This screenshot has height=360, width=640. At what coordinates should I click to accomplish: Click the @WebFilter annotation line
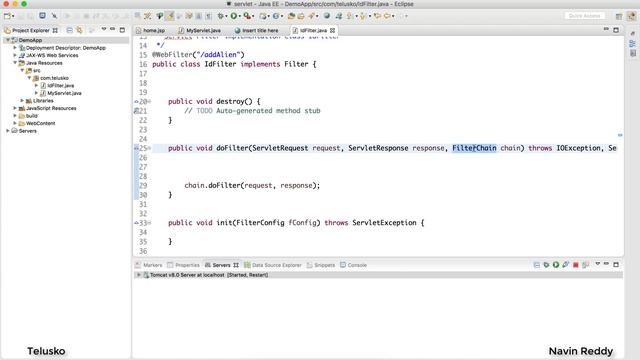[x=198, y=55]
